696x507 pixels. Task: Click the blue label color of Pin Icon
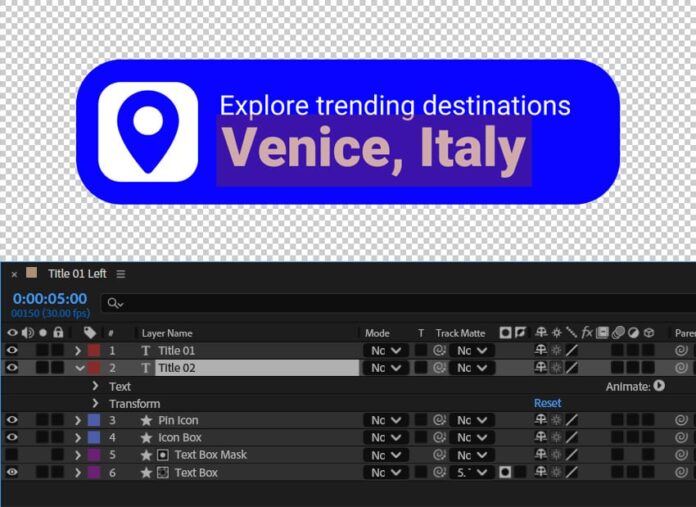94,420
